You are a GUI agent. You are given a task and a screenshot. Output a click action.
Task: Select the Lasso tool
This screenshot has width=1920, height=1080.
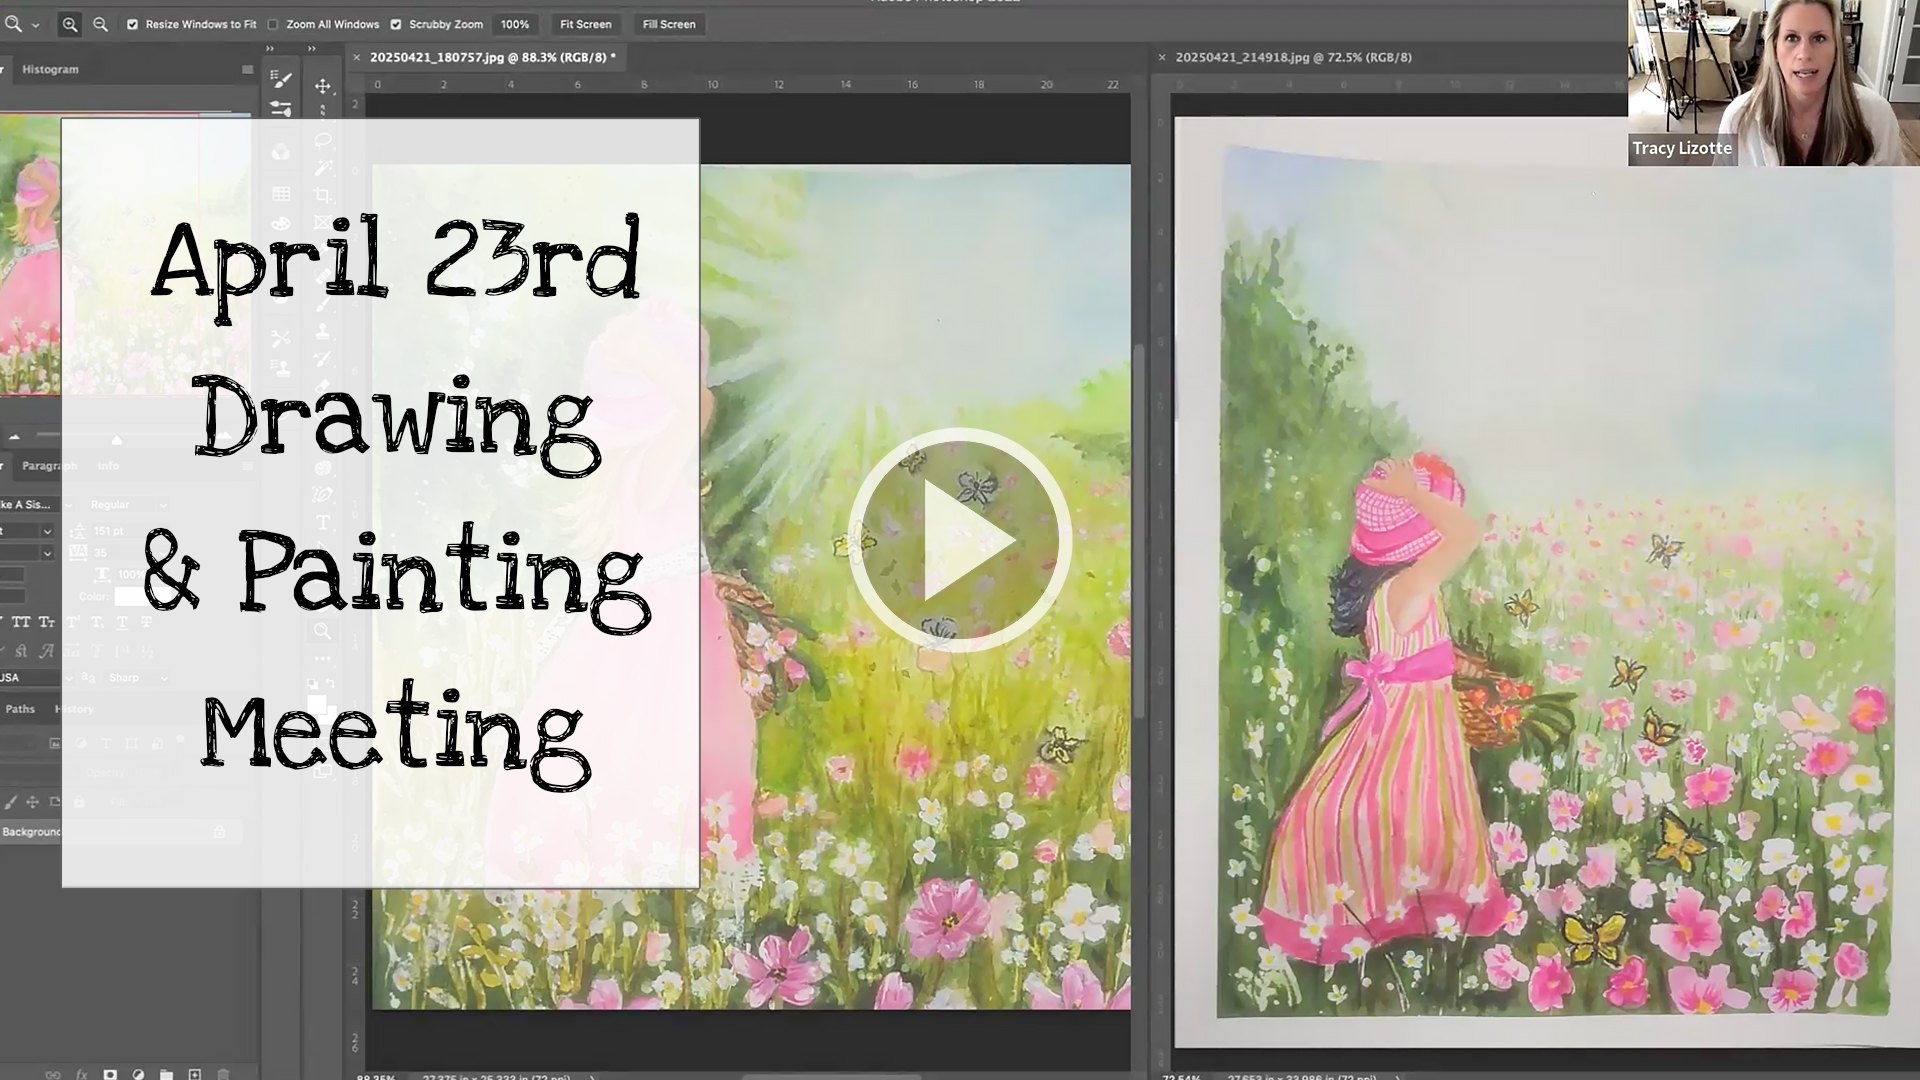click(323, 140)
